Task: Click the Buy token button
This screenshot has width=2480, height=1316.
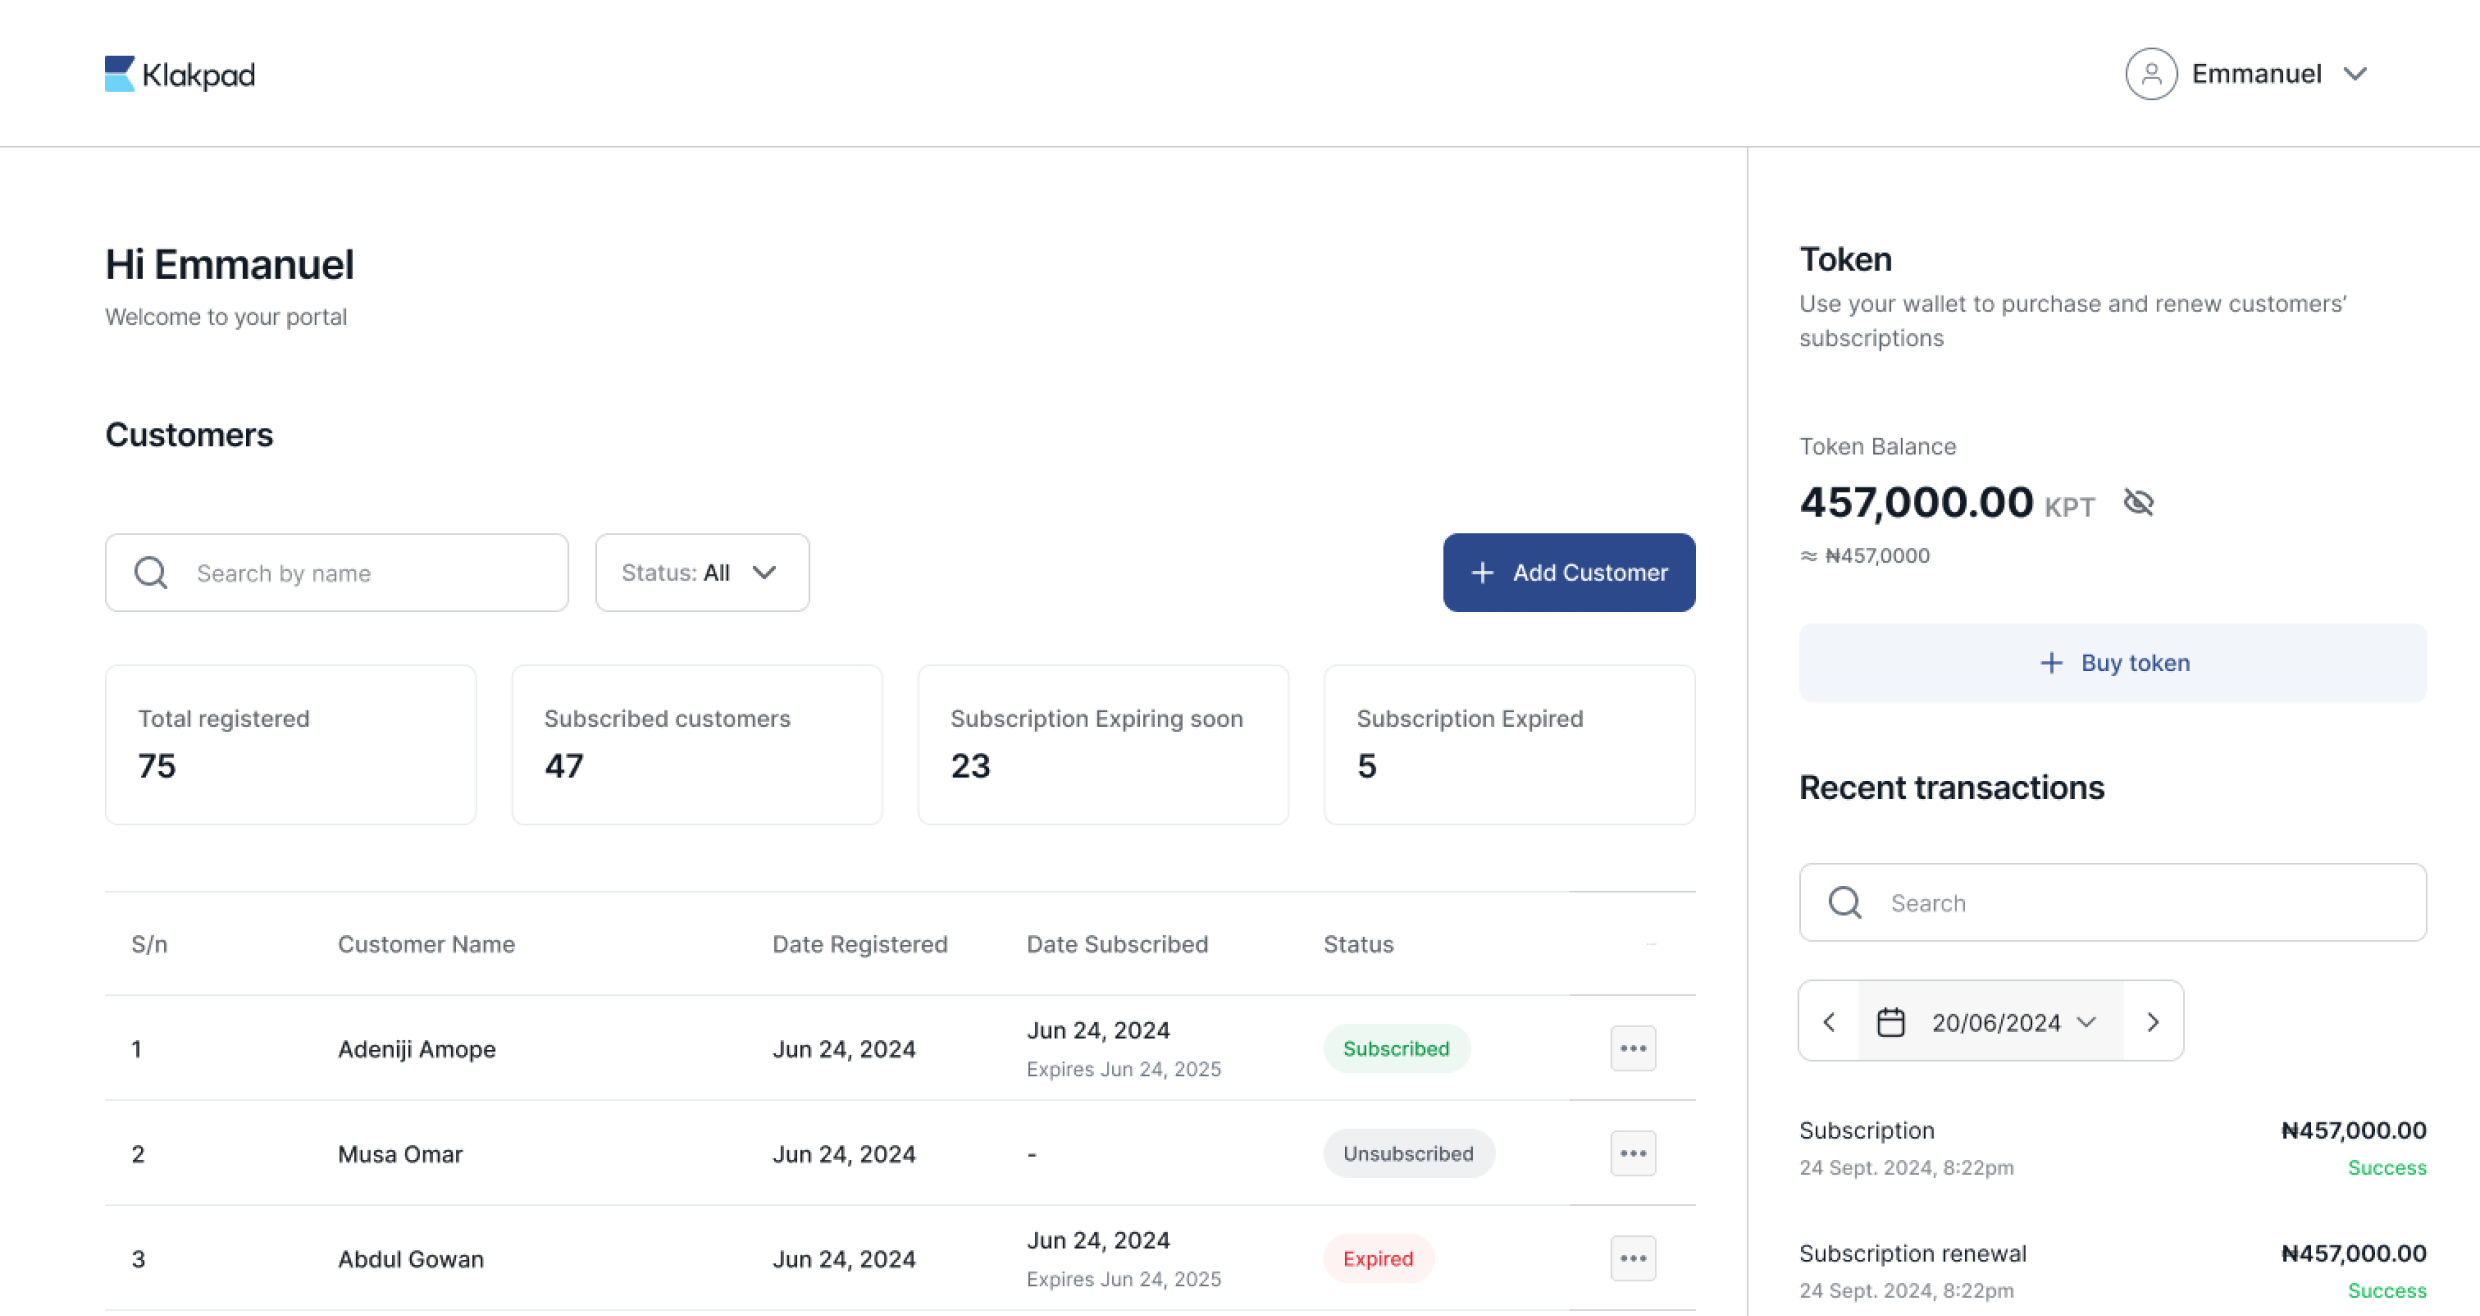Action: click(x=2112, y=662)
